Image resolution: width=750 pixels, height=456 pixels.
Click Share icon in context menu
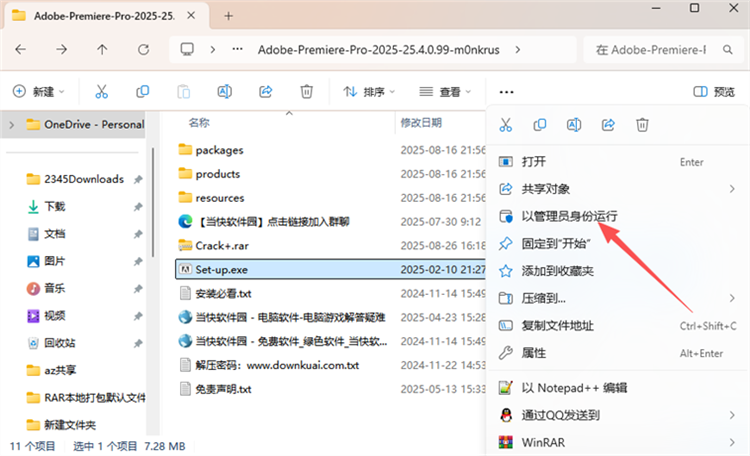coord(608,125)
